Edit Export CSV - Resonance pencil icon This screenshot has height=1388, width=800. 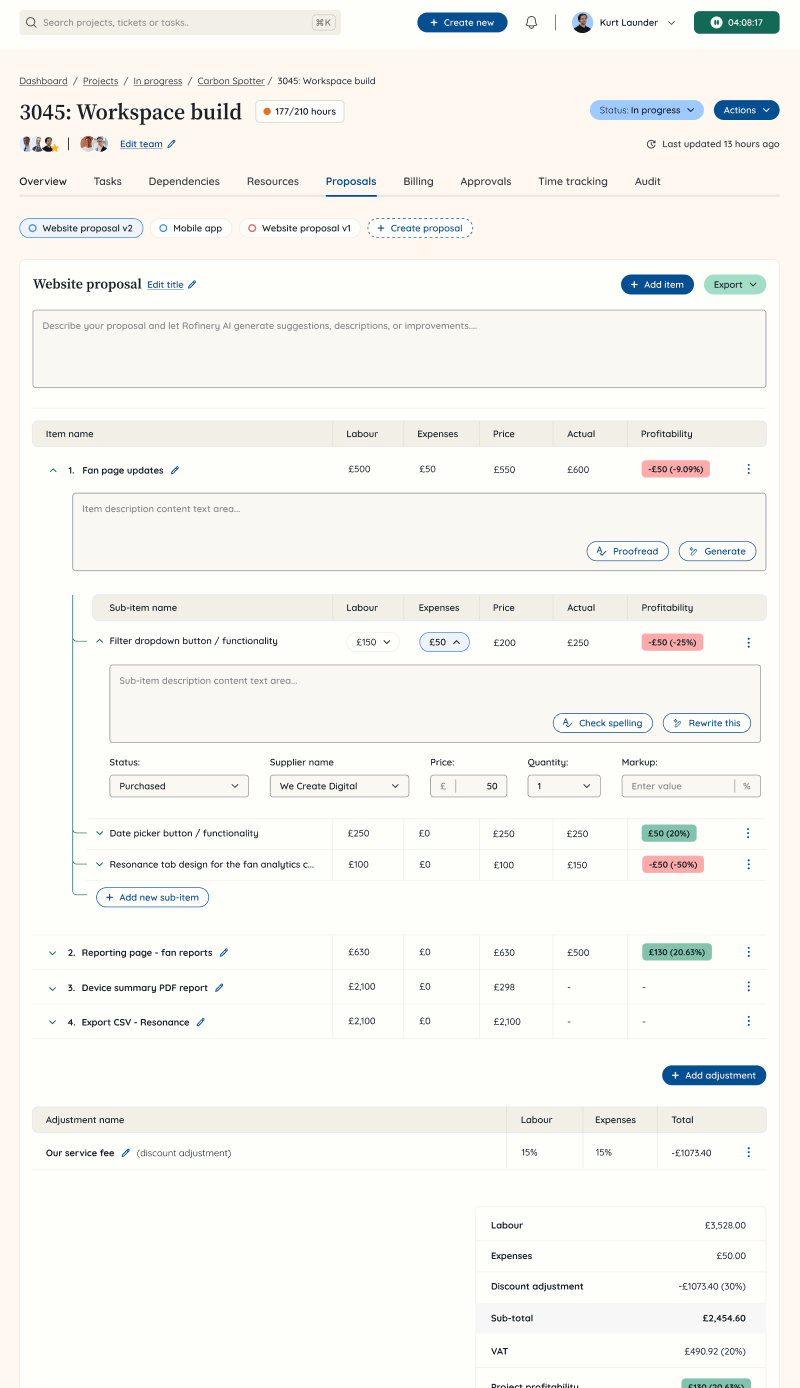[x=200, y=1022]
